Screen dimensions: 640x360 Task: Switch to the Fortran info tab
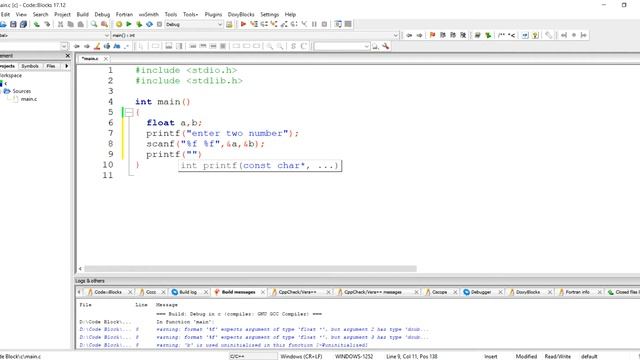coord(577,292)
